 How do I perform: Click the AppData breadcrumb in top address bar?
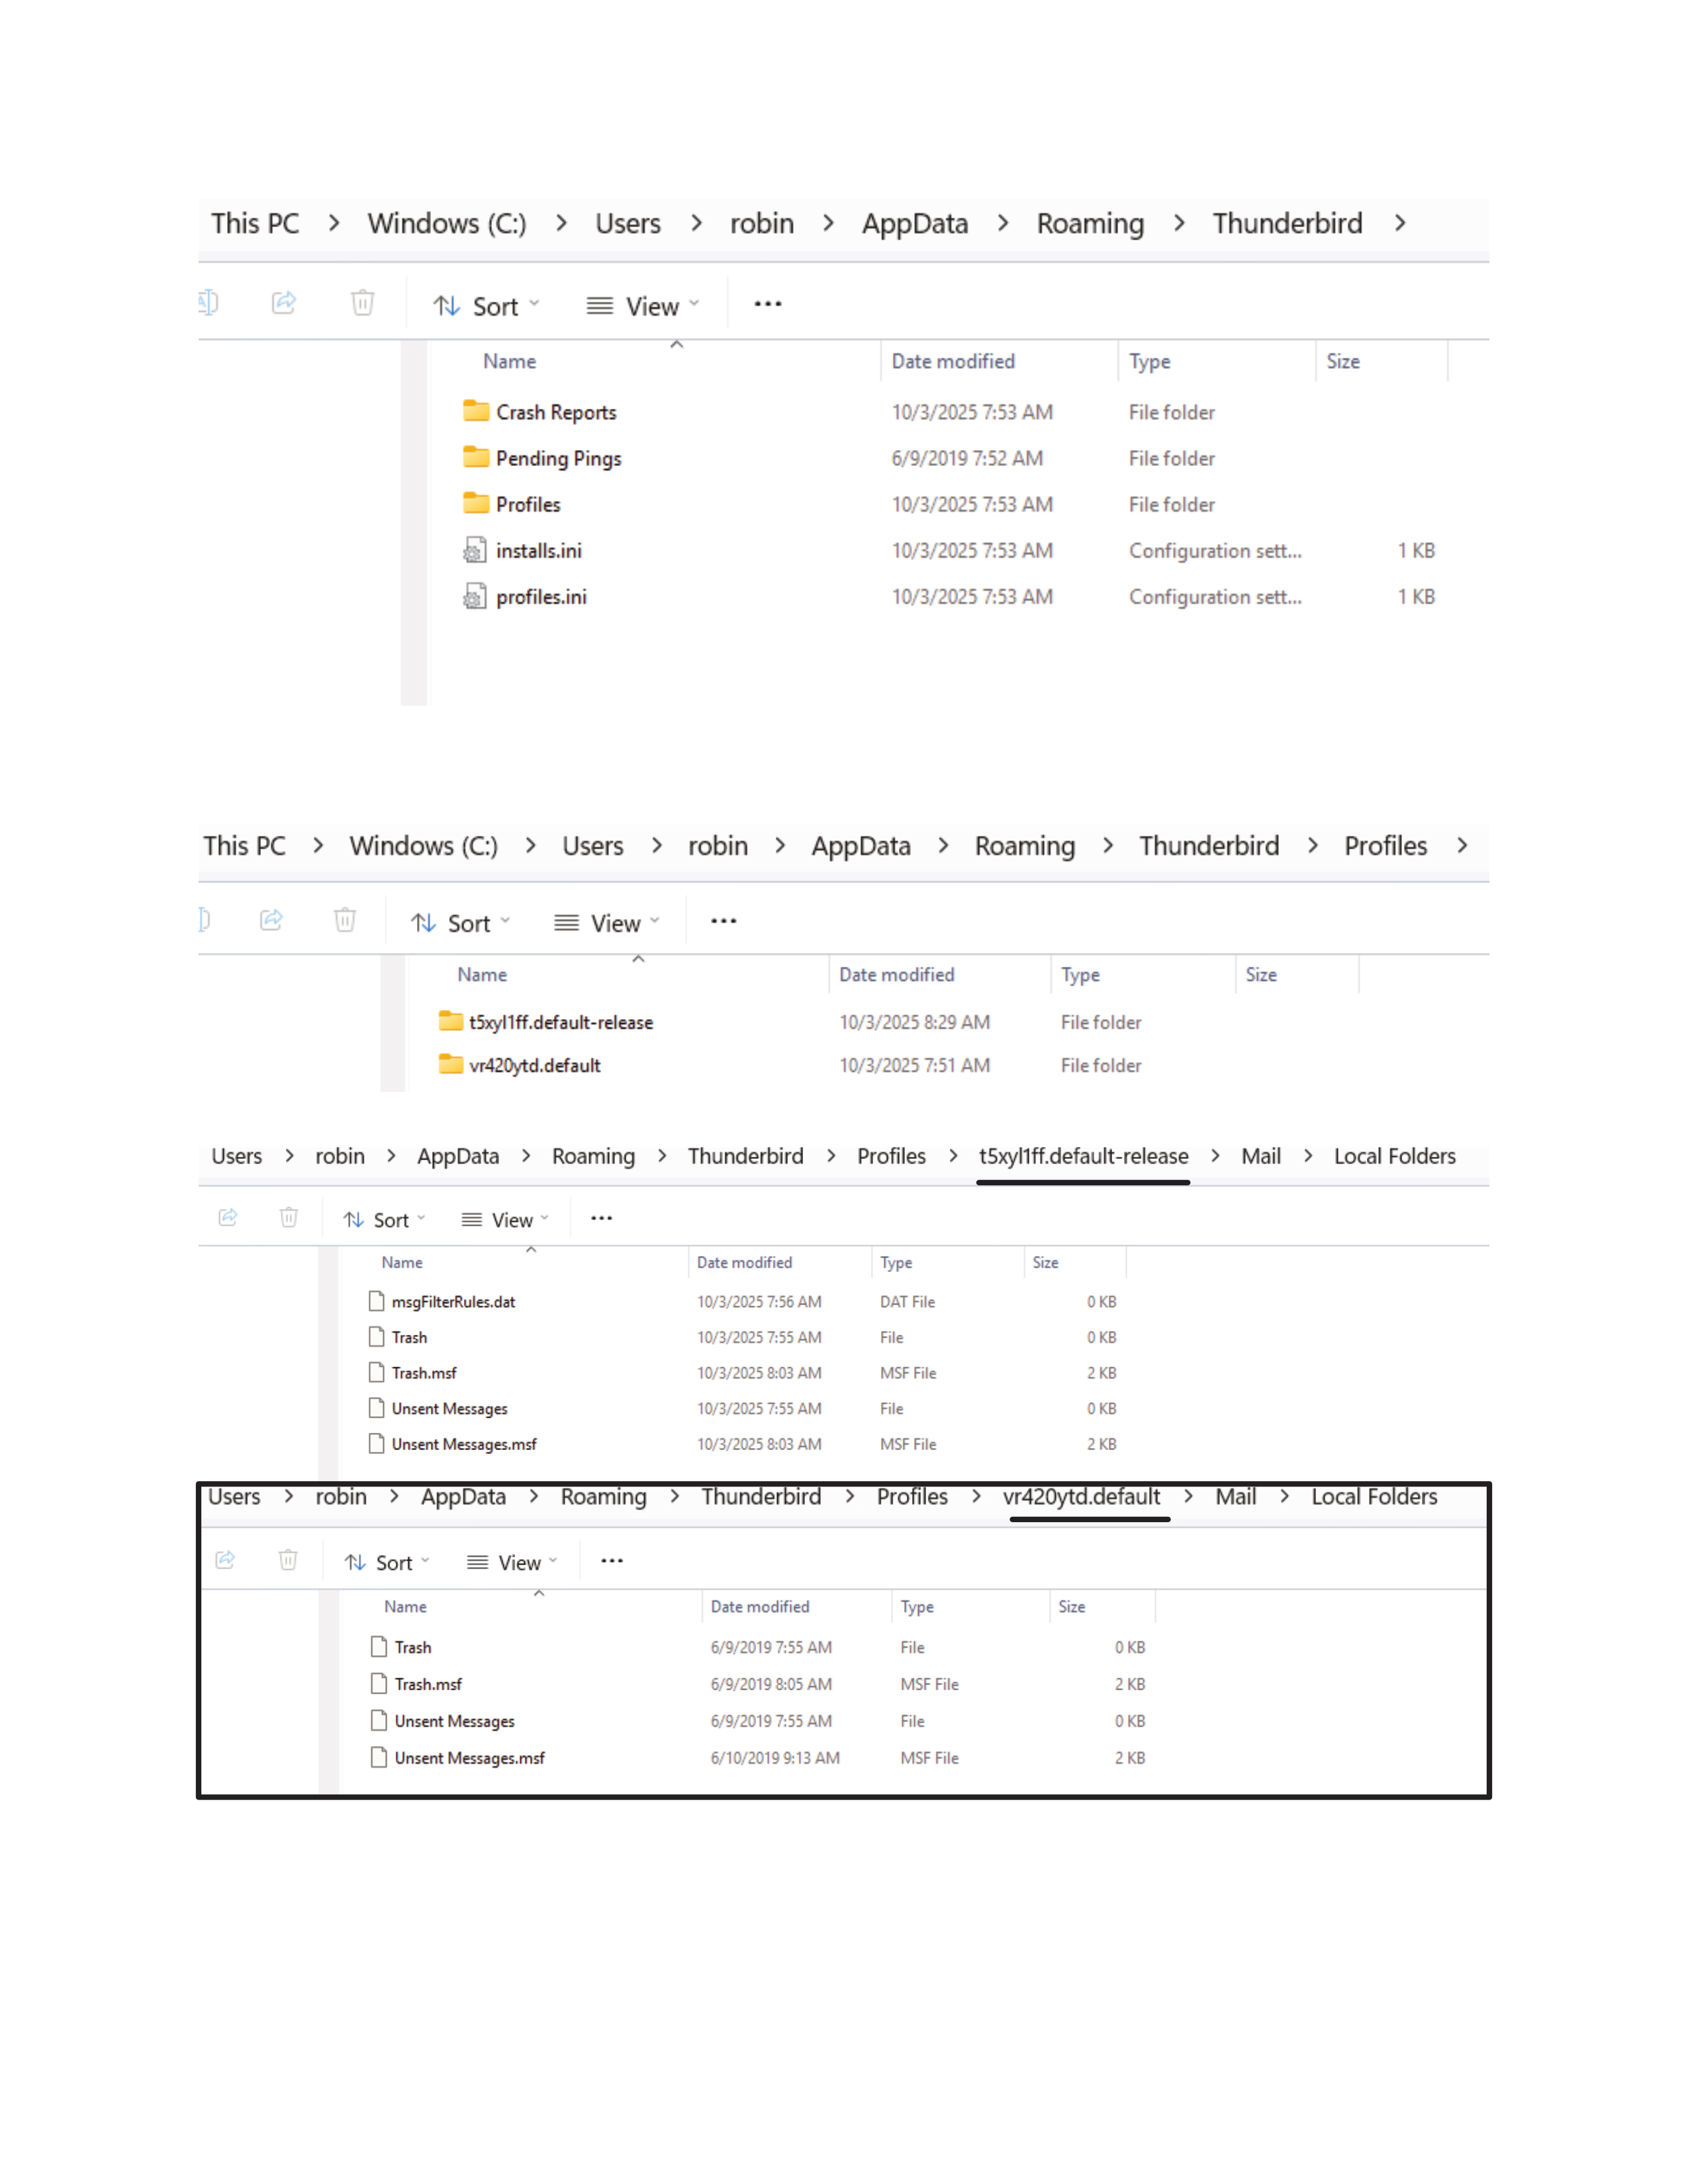914,223
